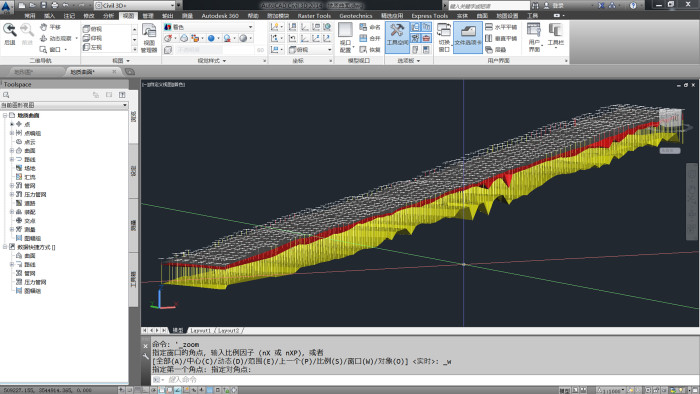Toggle the File Tabs button

(x=467, y=37)
